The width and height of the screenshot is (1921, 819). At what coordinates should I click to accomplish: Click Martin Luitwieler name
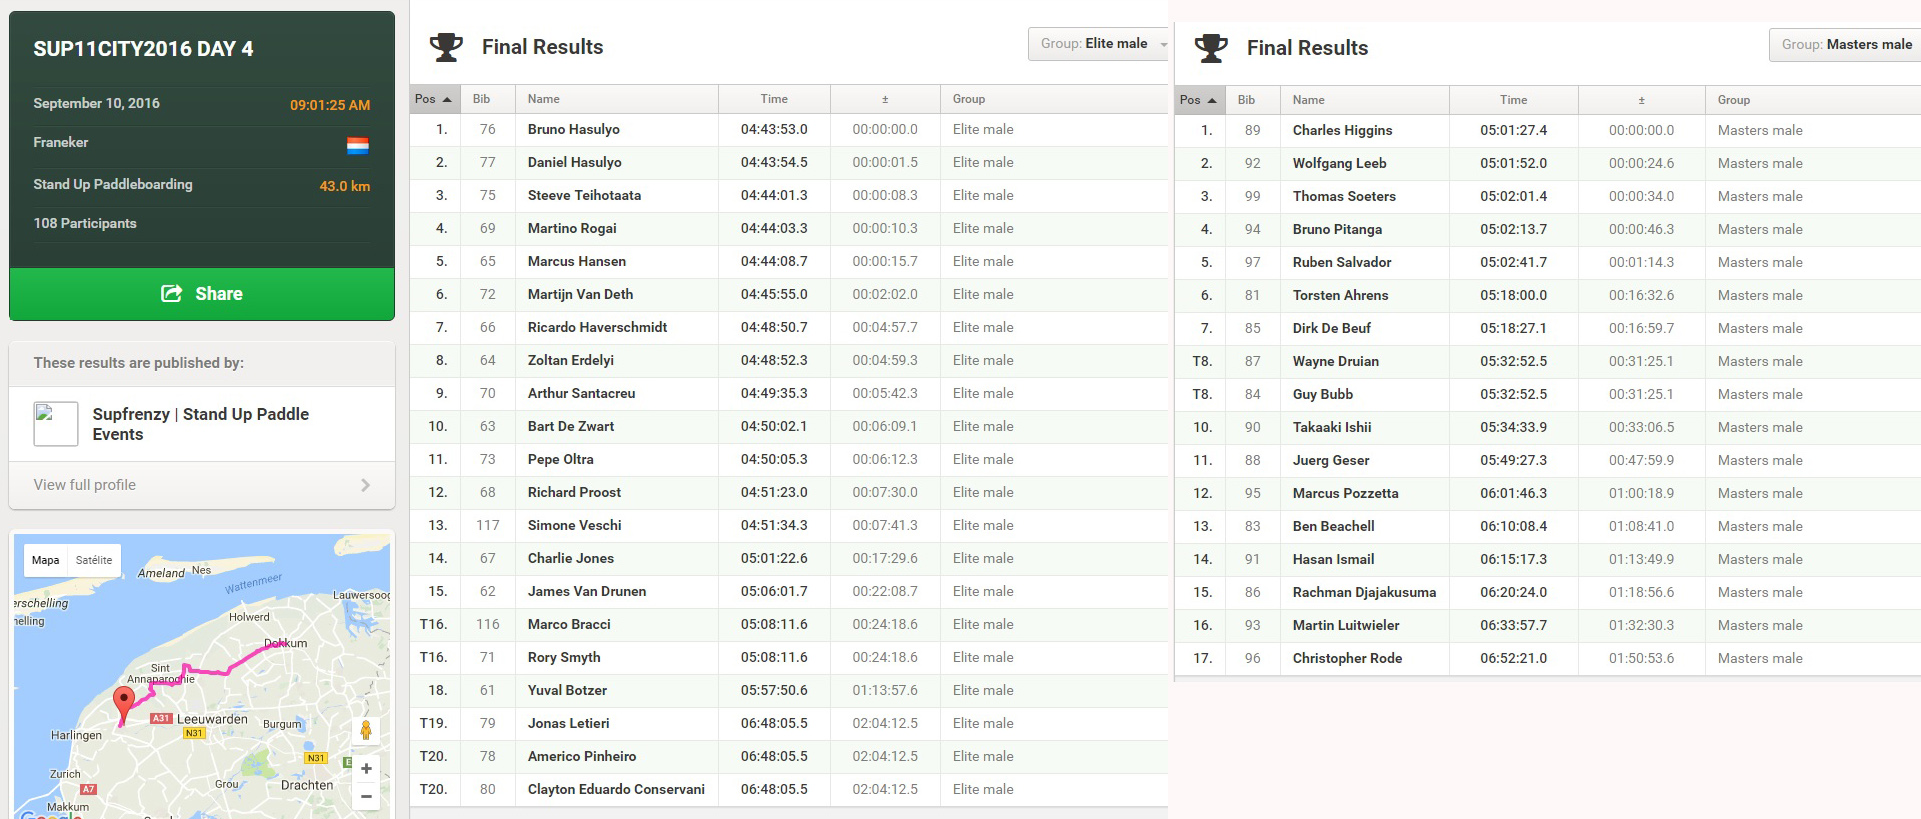pyautogui.click(x=1346, y=625)
